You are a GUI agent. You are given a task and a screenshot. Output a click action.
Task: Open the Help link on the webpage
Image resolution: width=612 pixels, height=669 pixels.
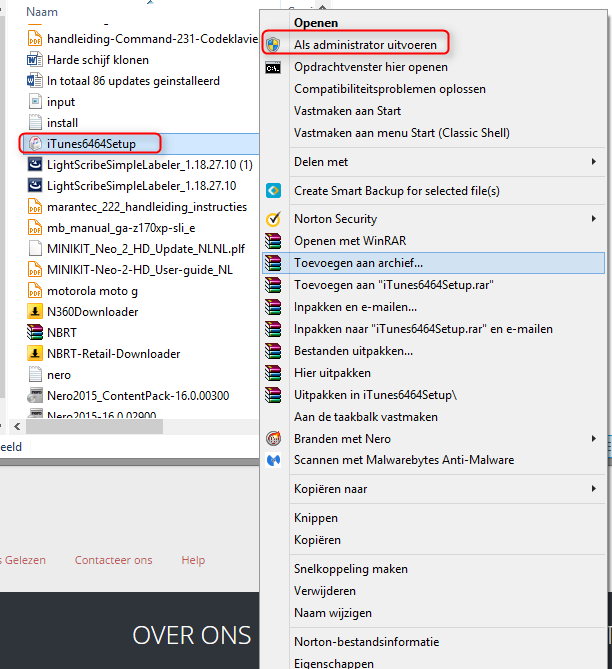[193, 560]
